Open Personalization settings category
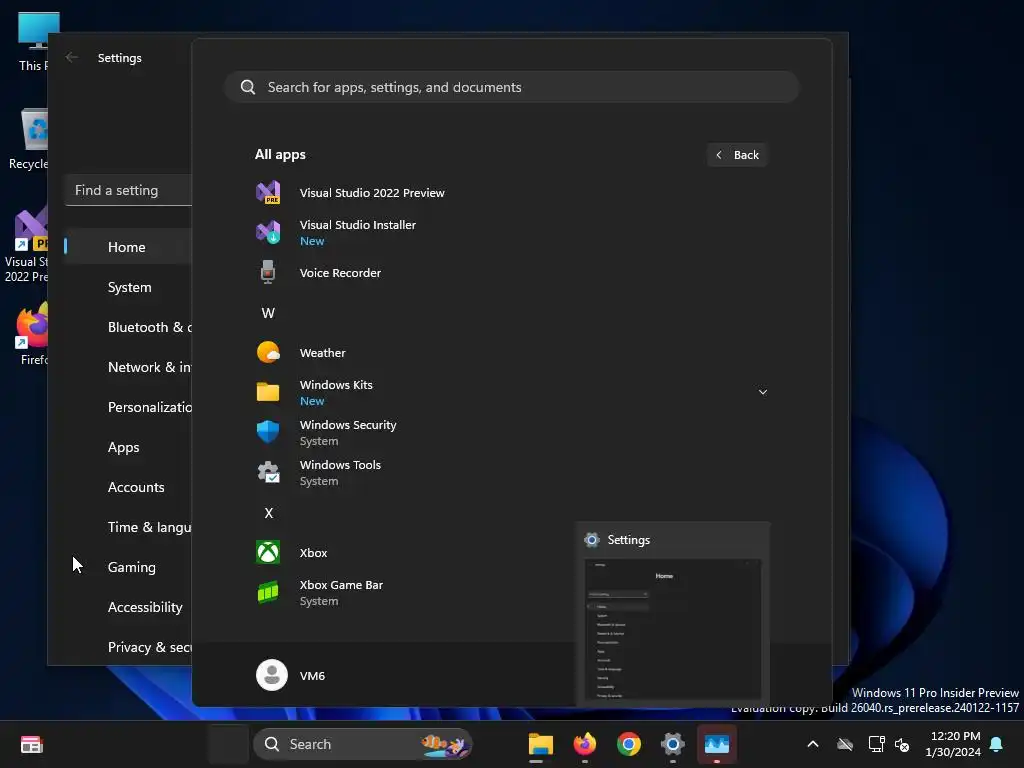The width and height of the screenshot is (1024, 768). (128, 407)
